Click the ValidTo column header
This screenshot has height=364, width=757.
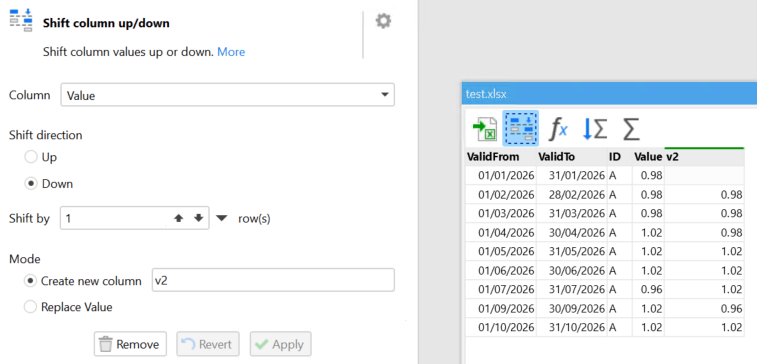(x=572, y=157)
